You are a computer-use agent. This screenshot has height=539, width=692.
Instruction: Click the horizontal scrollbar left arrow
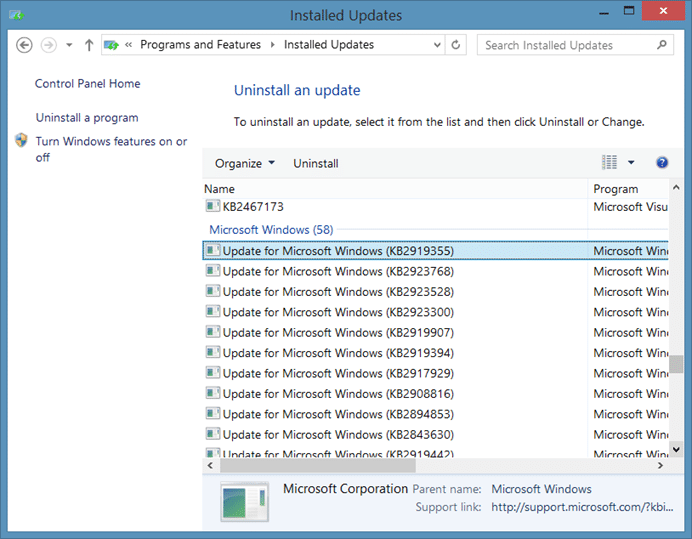click(x=210, y=465)
